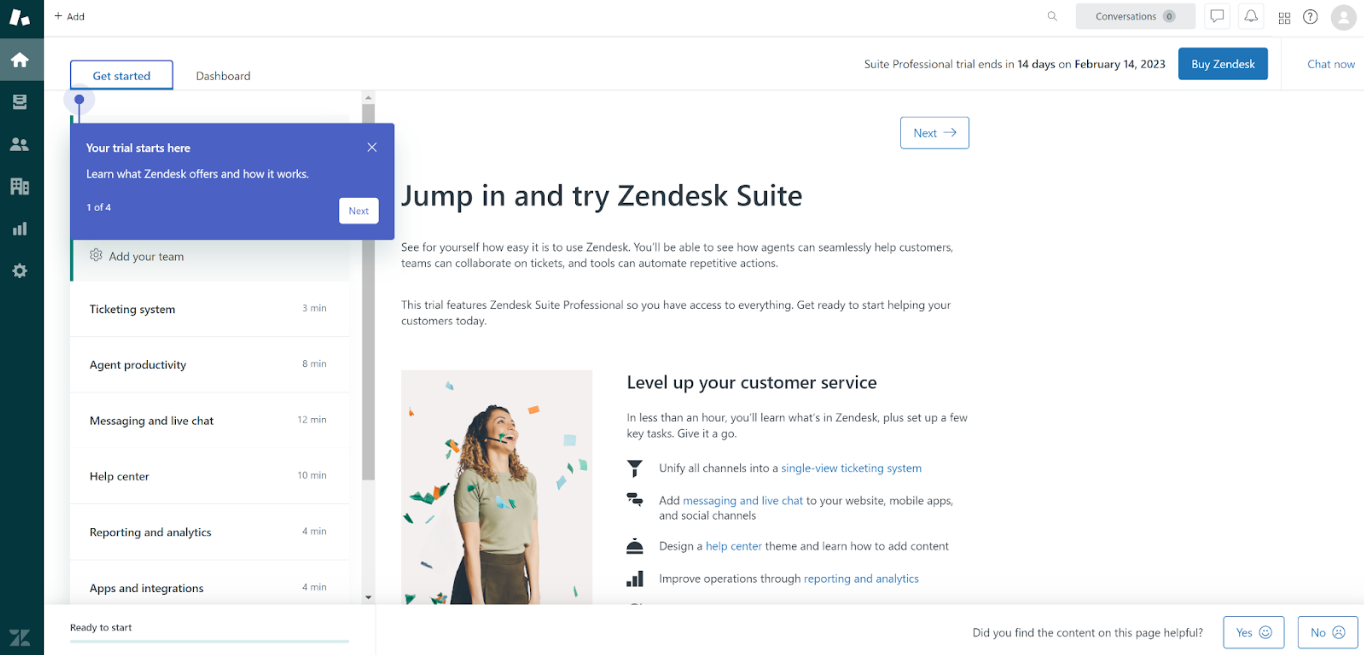Open Reporting bar chart icon in sidebar
The height and width of the screenshot is (655, 1365).
pos(19,229)
